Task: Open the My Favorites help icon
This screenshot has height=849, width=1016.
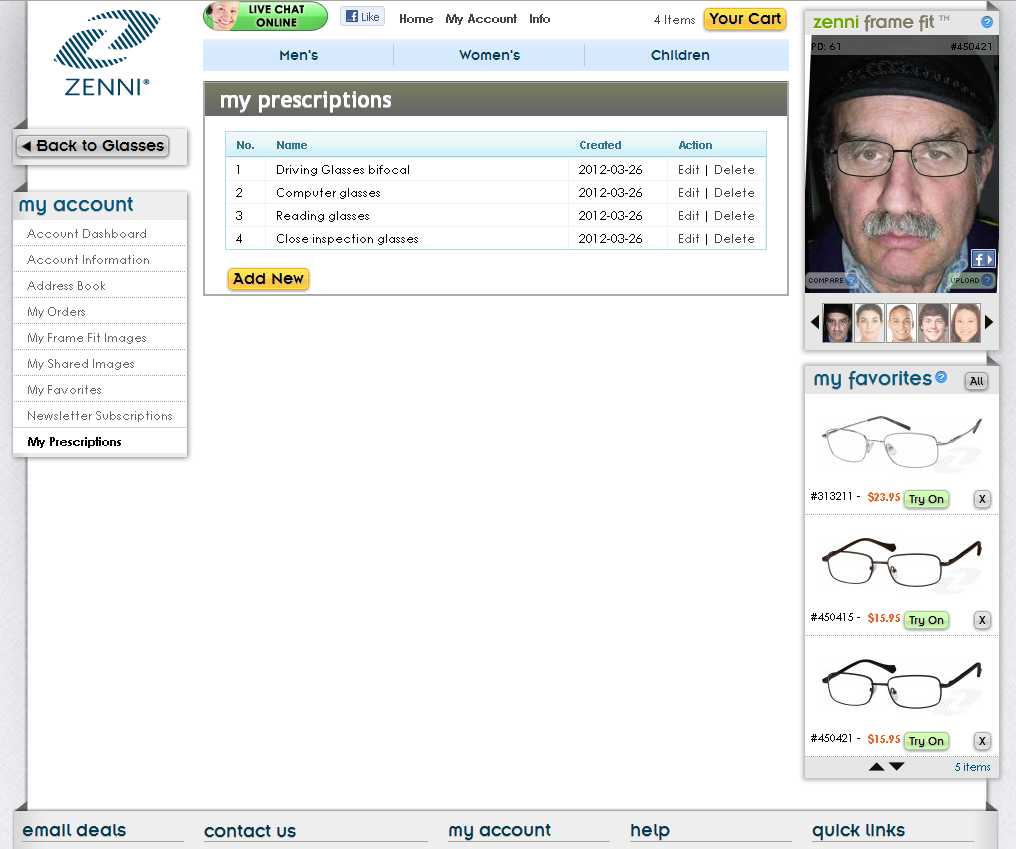Action: pyautogui.click(x=940, y=378)
